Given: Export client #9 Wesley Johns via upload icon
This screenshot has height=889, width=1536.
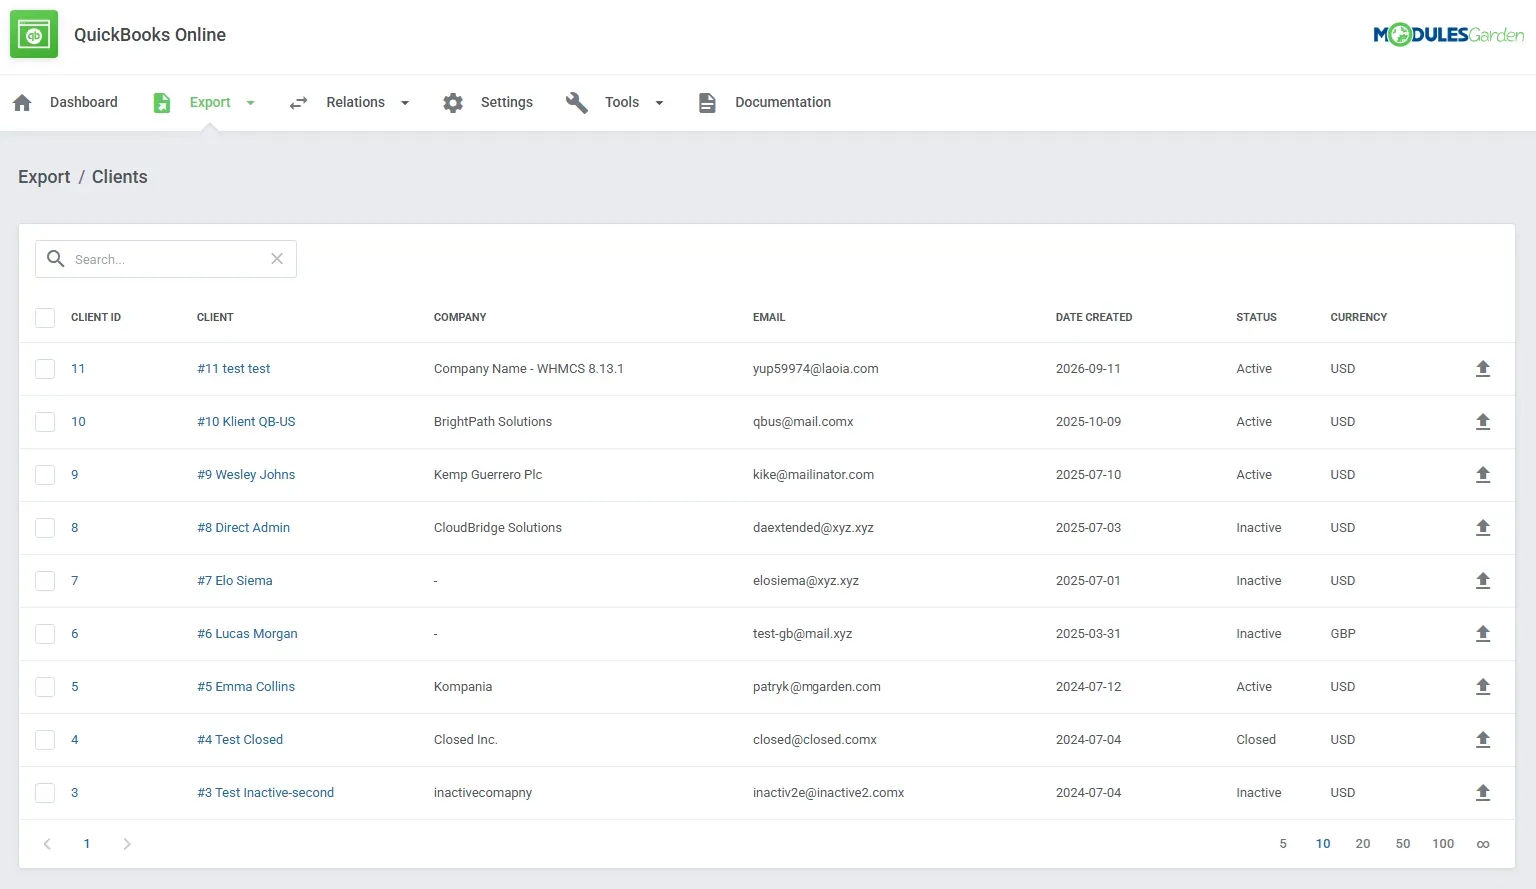Looking at the screenshot, I should pyautogui.click(x=1483, y=475).
